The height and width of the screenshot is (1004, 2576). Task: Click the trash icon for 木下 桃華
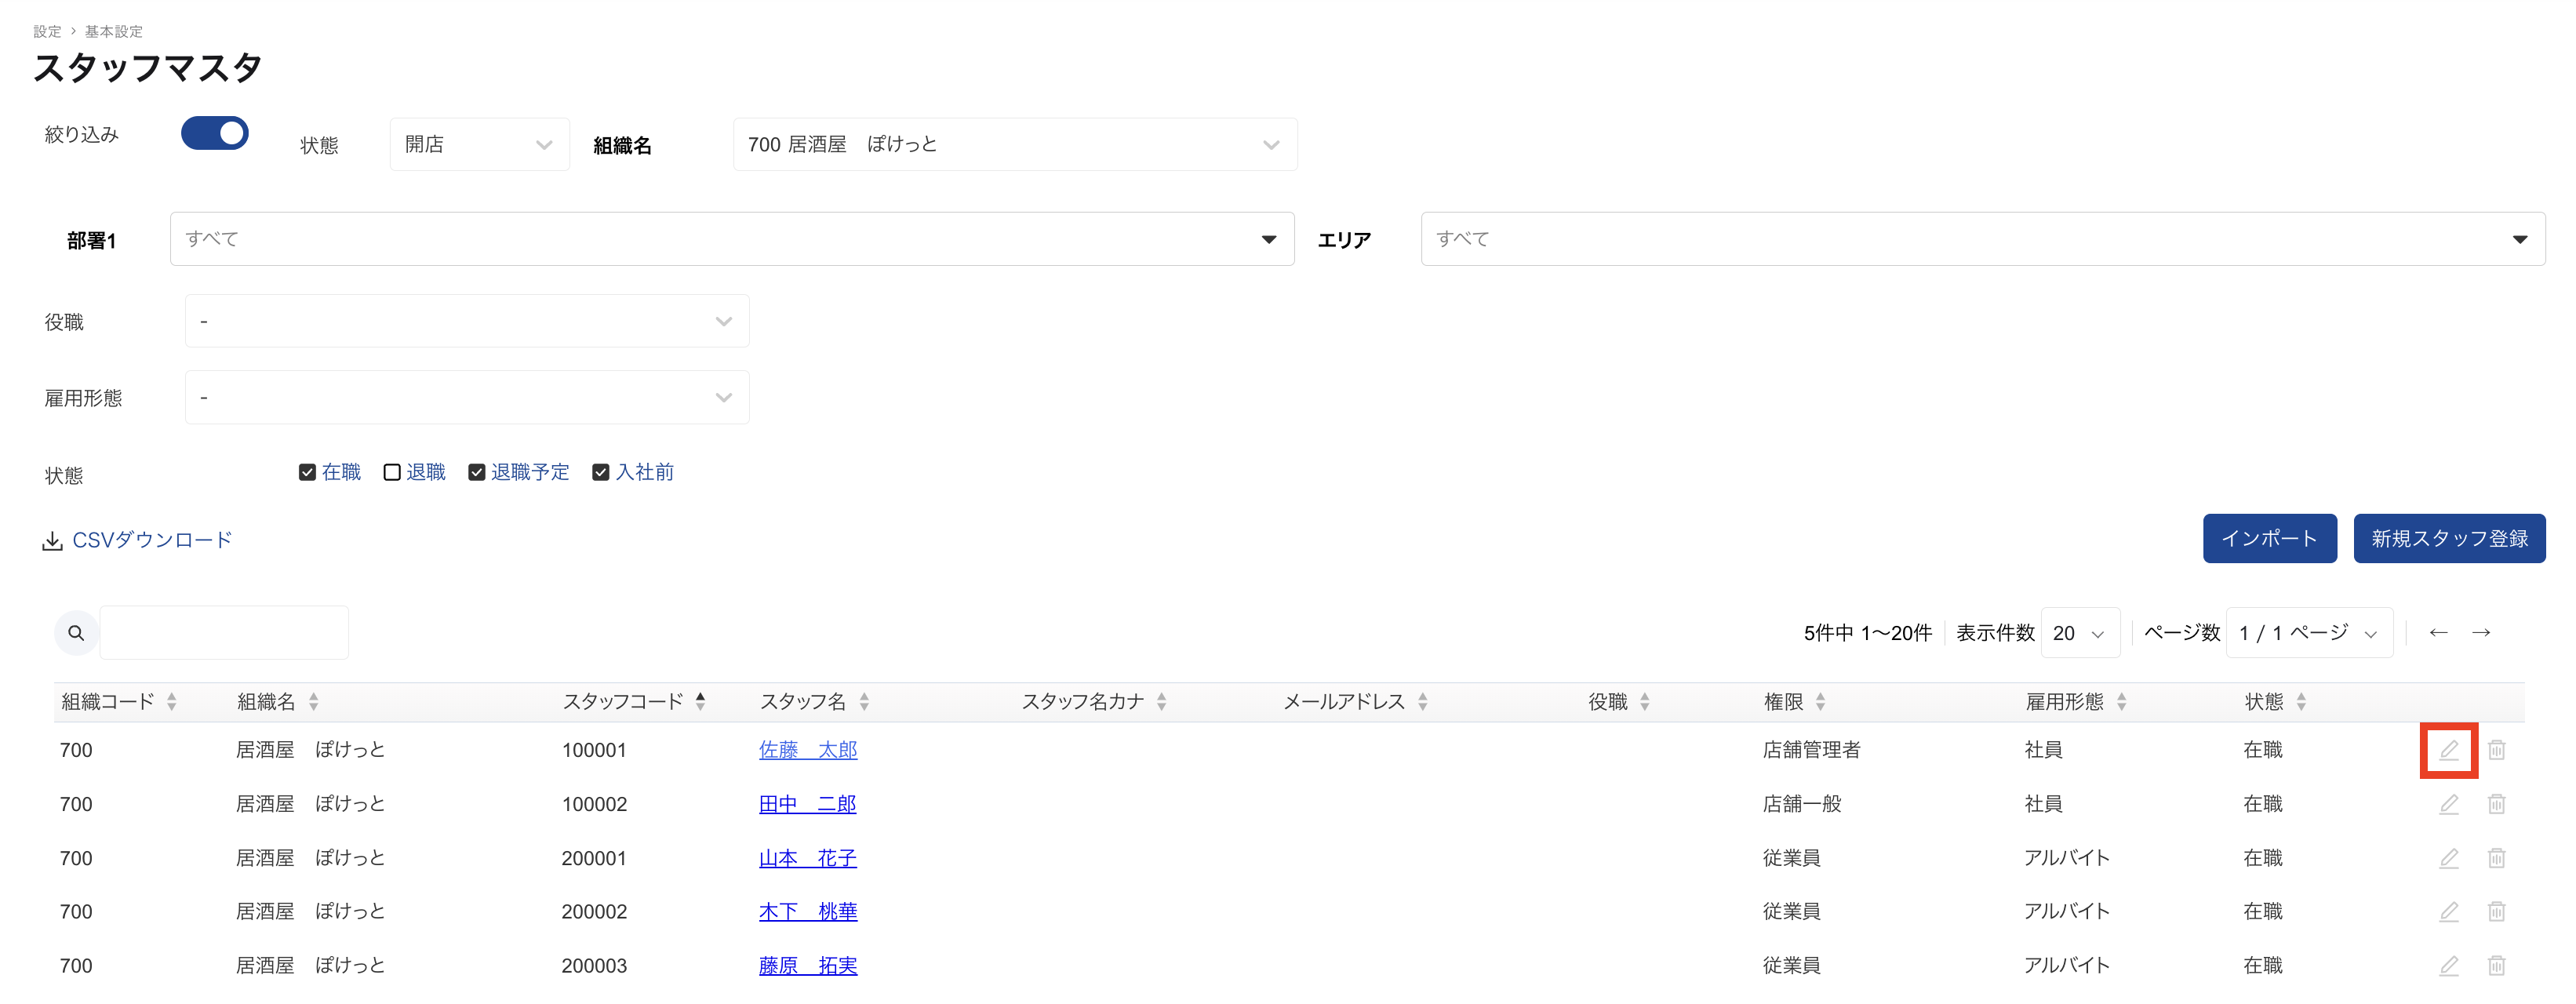2496,911
